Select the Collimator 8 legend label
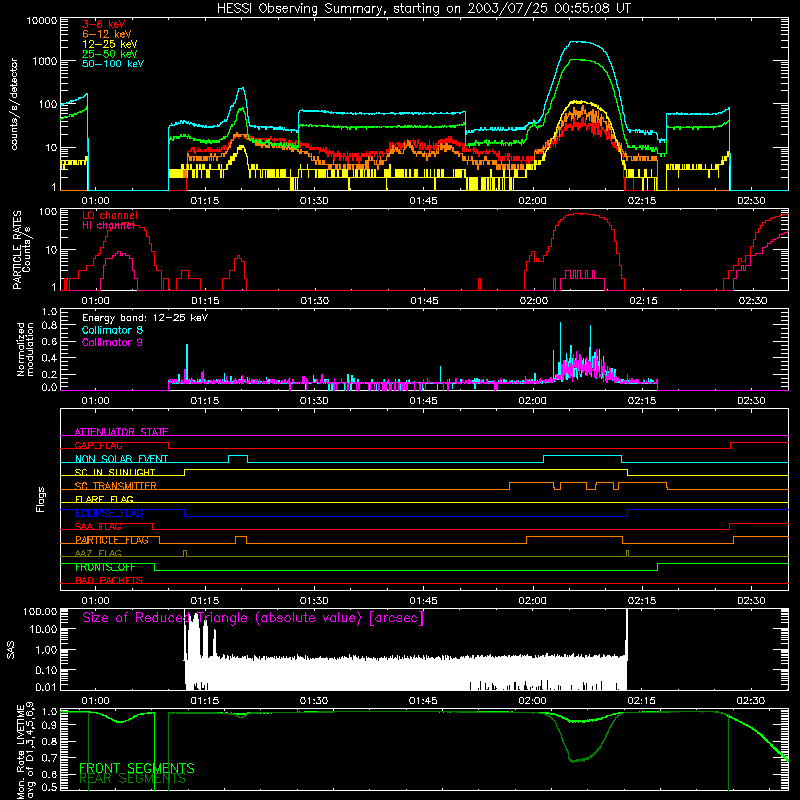Screen dimensions: 800x800 tap(112, 330)
